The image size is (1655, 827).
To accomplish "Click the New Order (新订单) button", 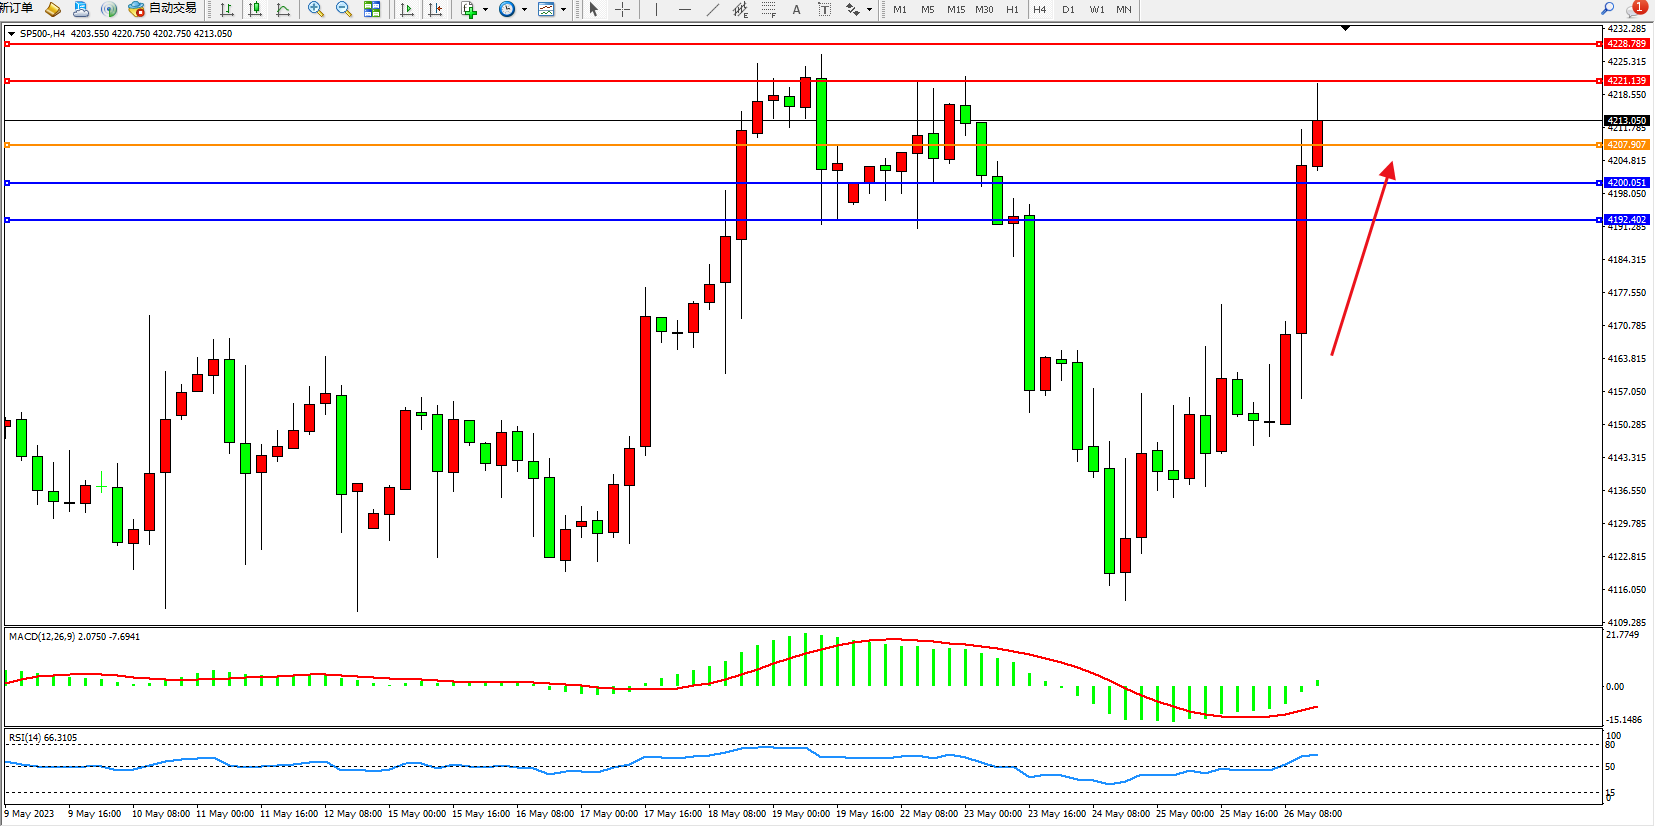I will [x=16, y=9].
